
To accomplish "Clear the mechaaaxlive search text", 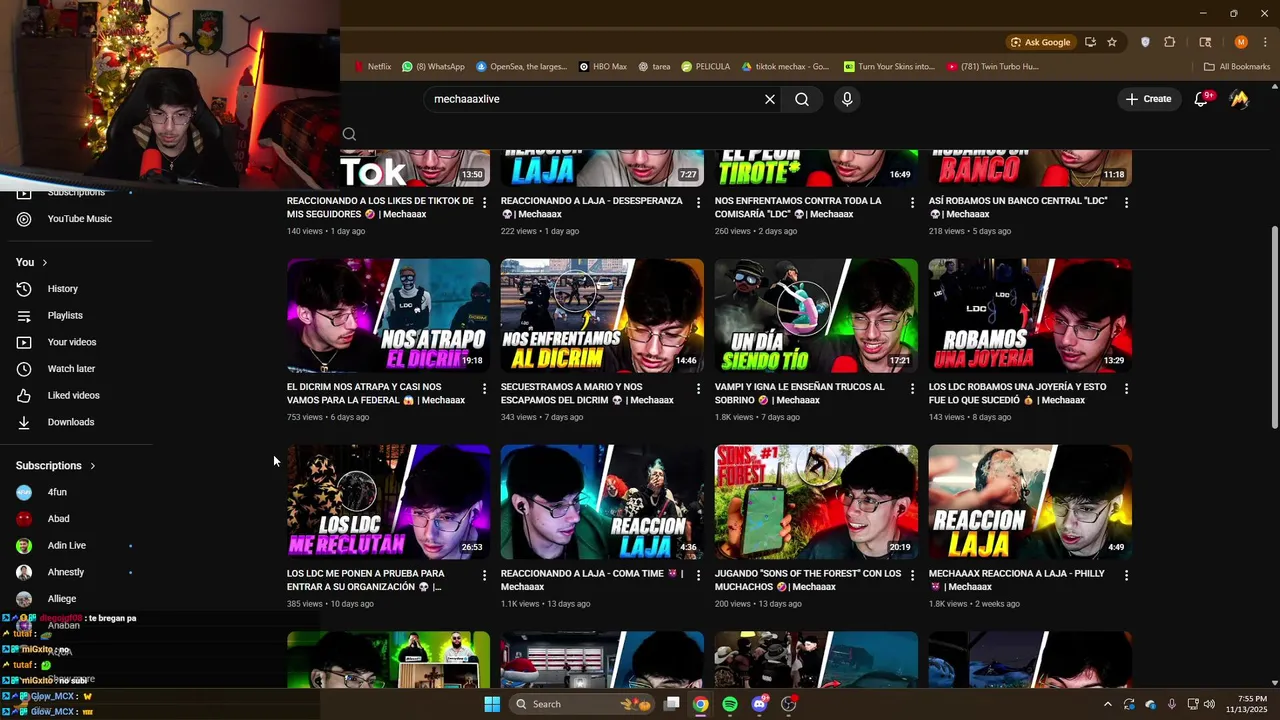I will pyautogui.click(x=770, y=99).
